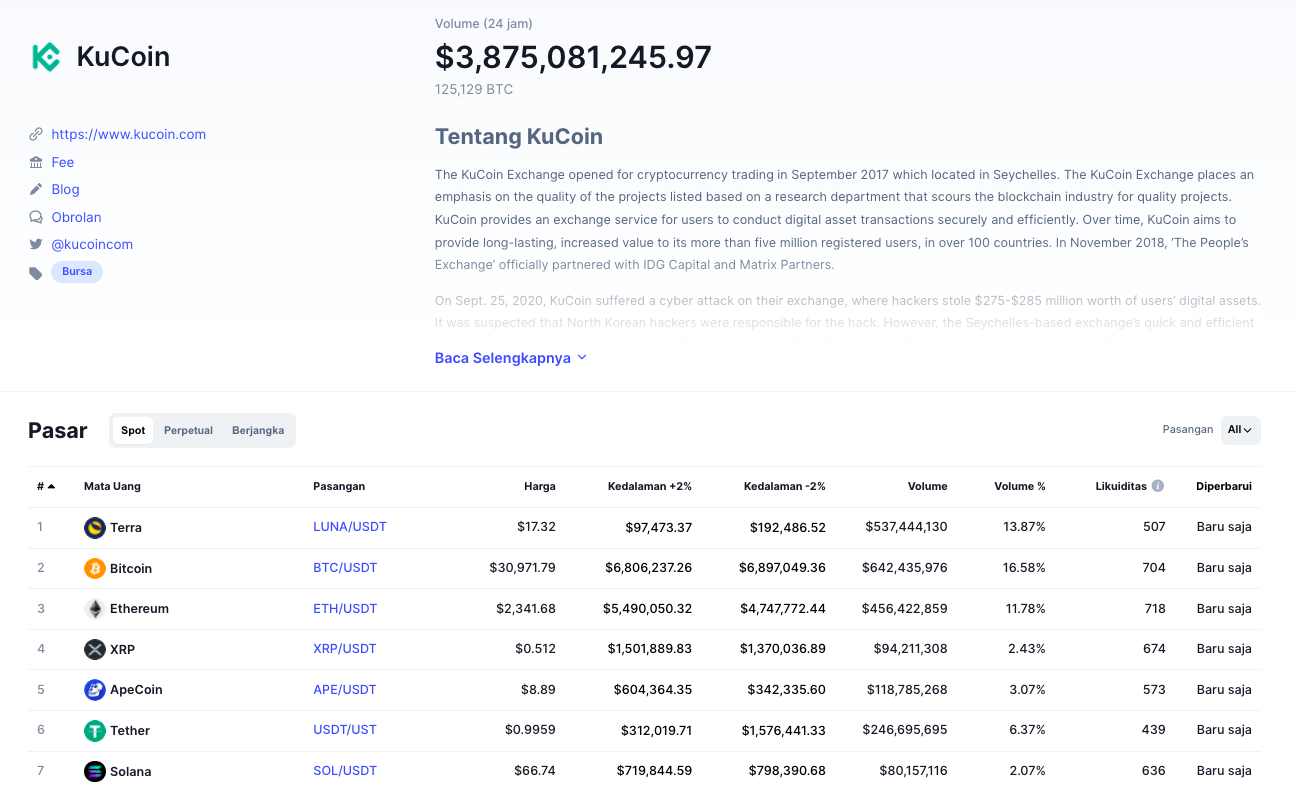
Task: Click the KuCoin logo icon
Action: [x=46, y=57]
